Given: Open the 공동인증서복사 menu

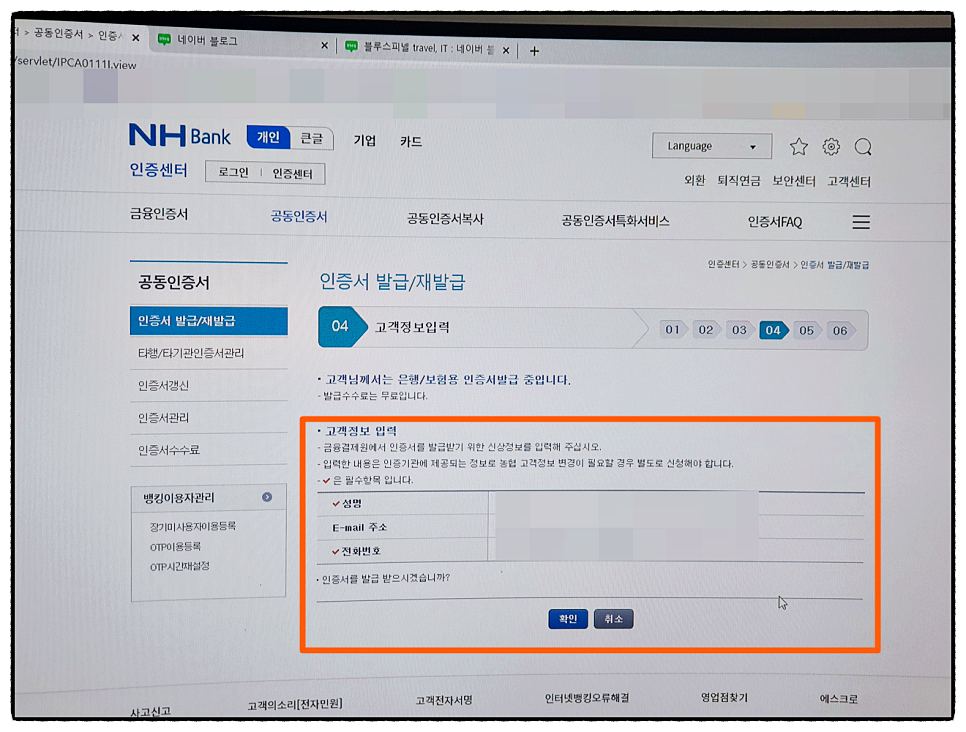Looking at the screenshot, I should [x=445, y=219].
